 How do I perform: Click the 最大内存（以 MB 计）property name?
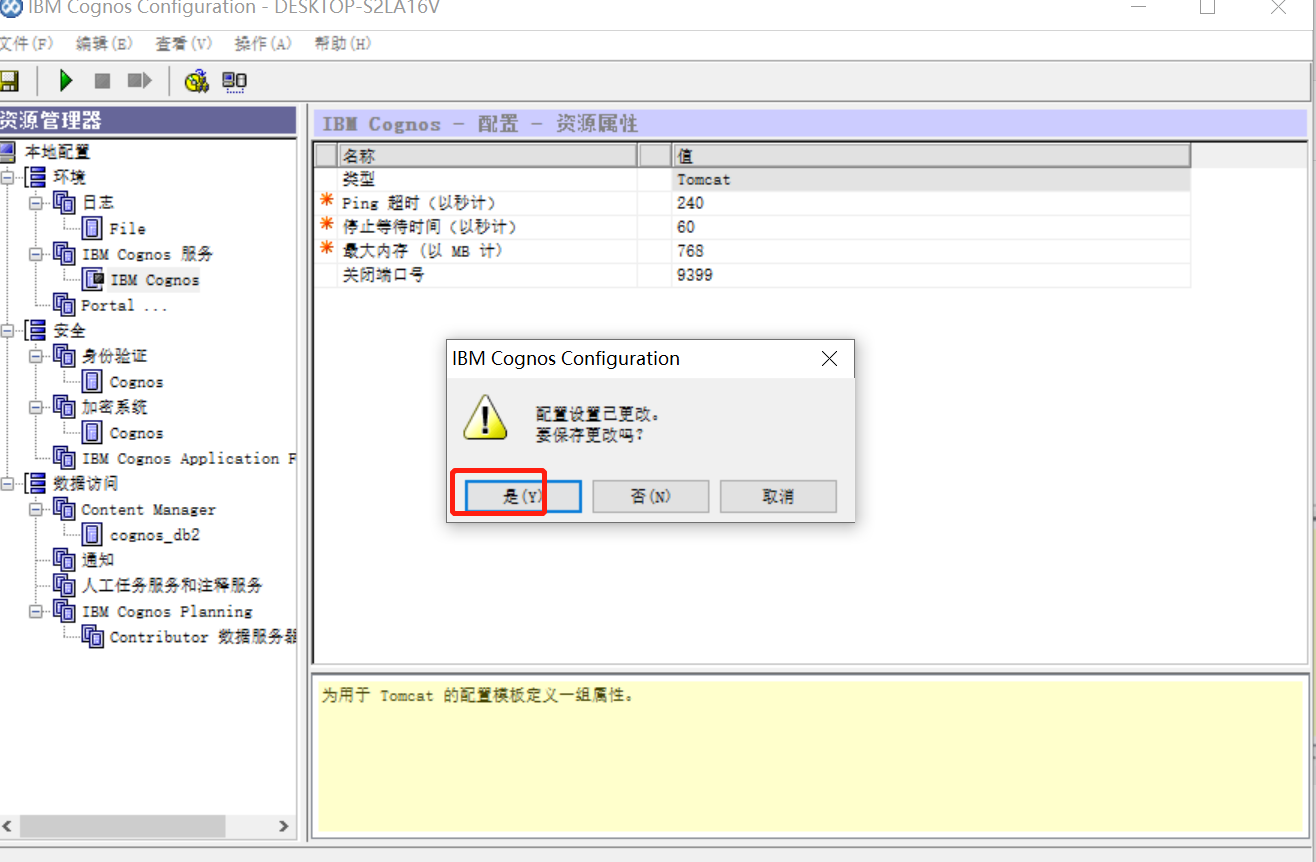click(x=423, y=251)
